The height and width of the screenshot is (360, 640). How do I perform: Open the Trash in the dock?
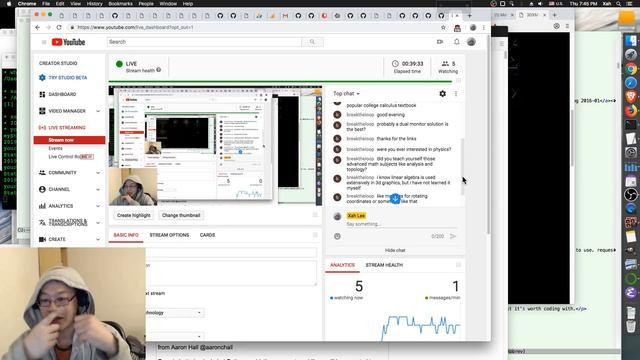631,327
